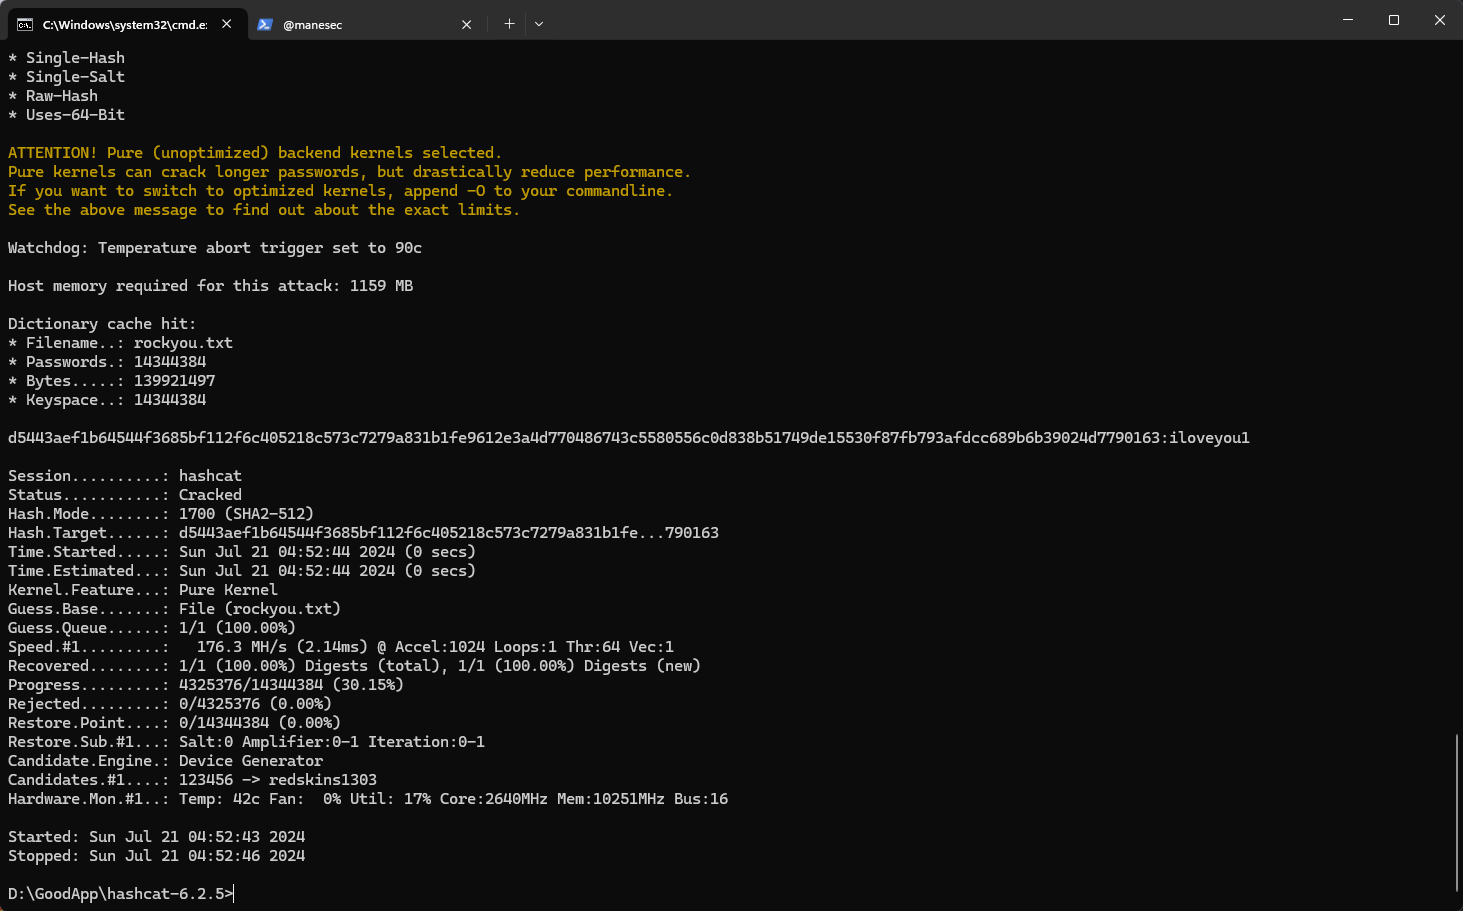Image resolution: width=1463 pixels, height=911 pixels.
Task: Maximize the terminal window
Action: [1394, 20]
